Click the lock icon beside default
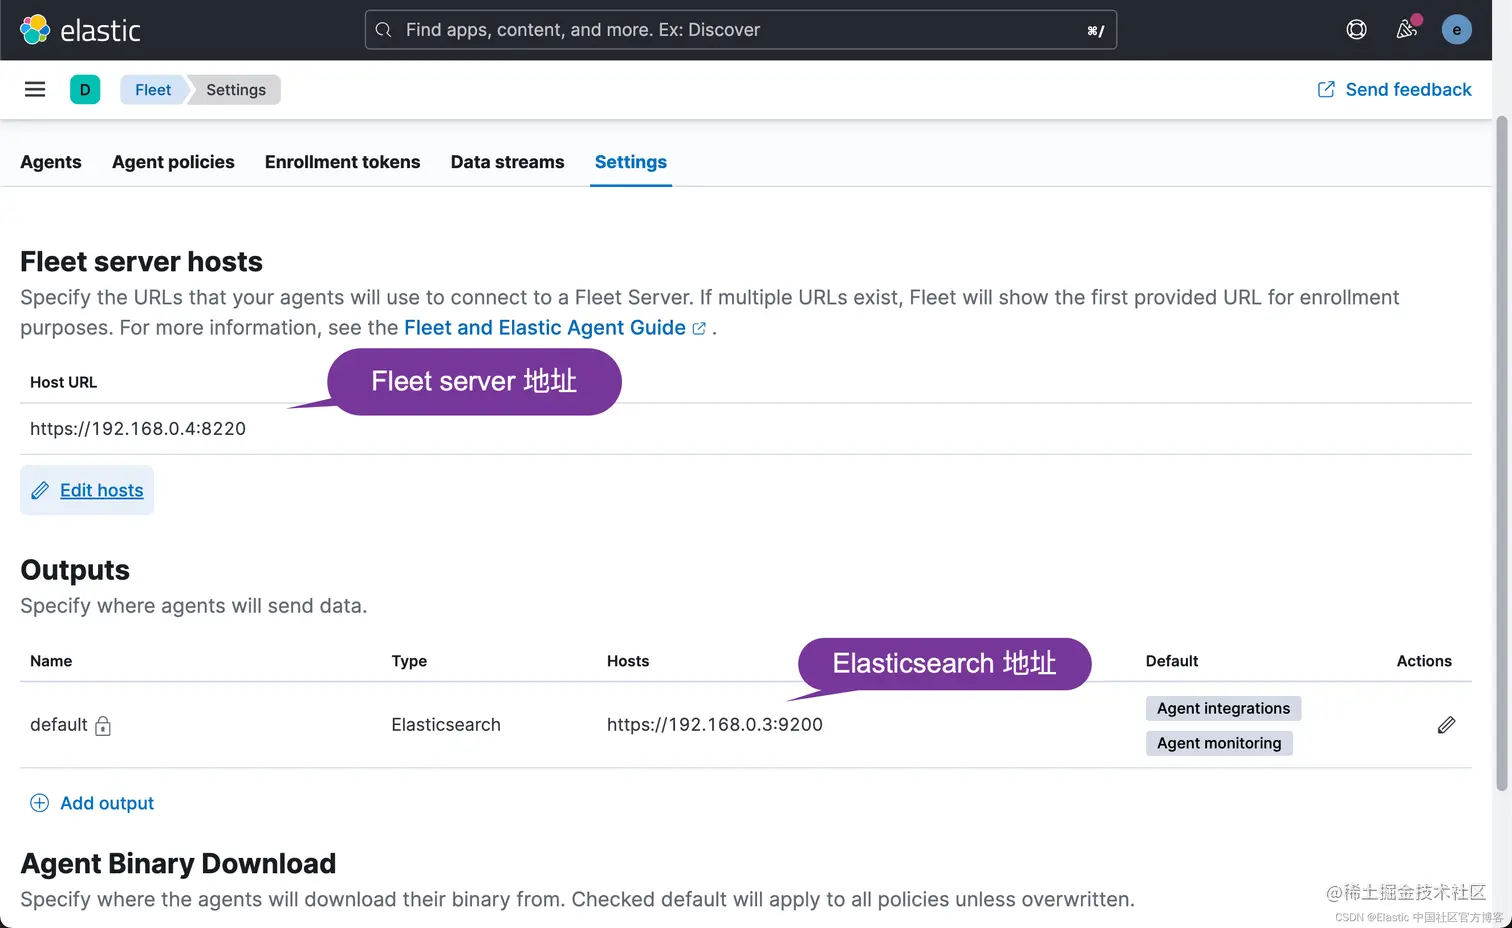Screen dimensions: 1512x928 pos(103,726)
